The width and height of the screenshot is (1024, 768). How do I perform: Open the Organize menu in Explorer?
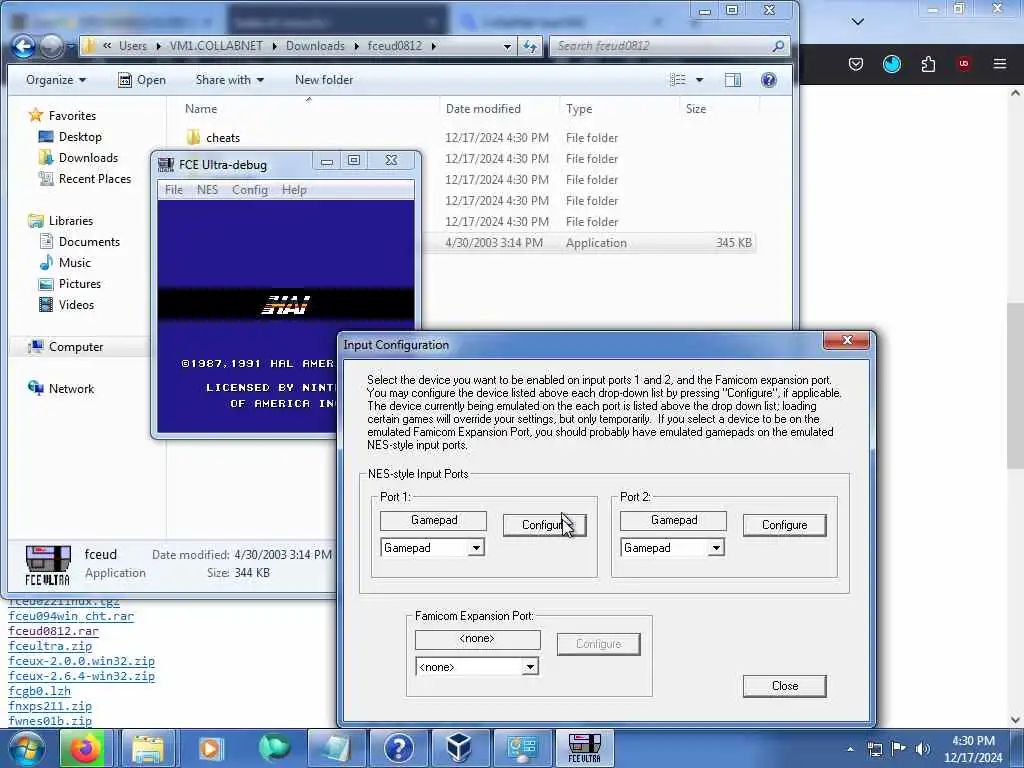(x=56, y=80)
